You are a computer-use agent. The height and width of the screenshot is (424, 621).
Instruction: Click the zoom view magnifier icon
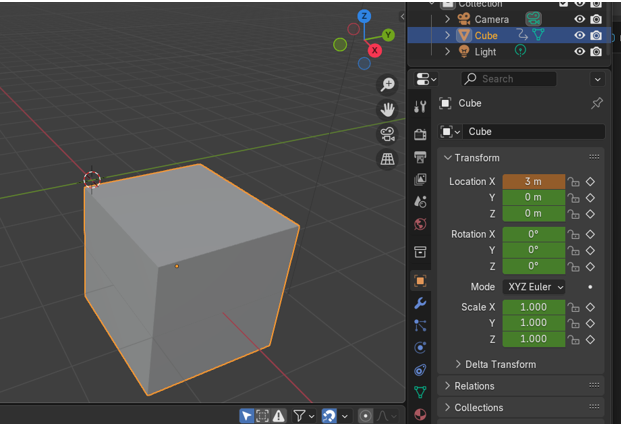[387, 85]
